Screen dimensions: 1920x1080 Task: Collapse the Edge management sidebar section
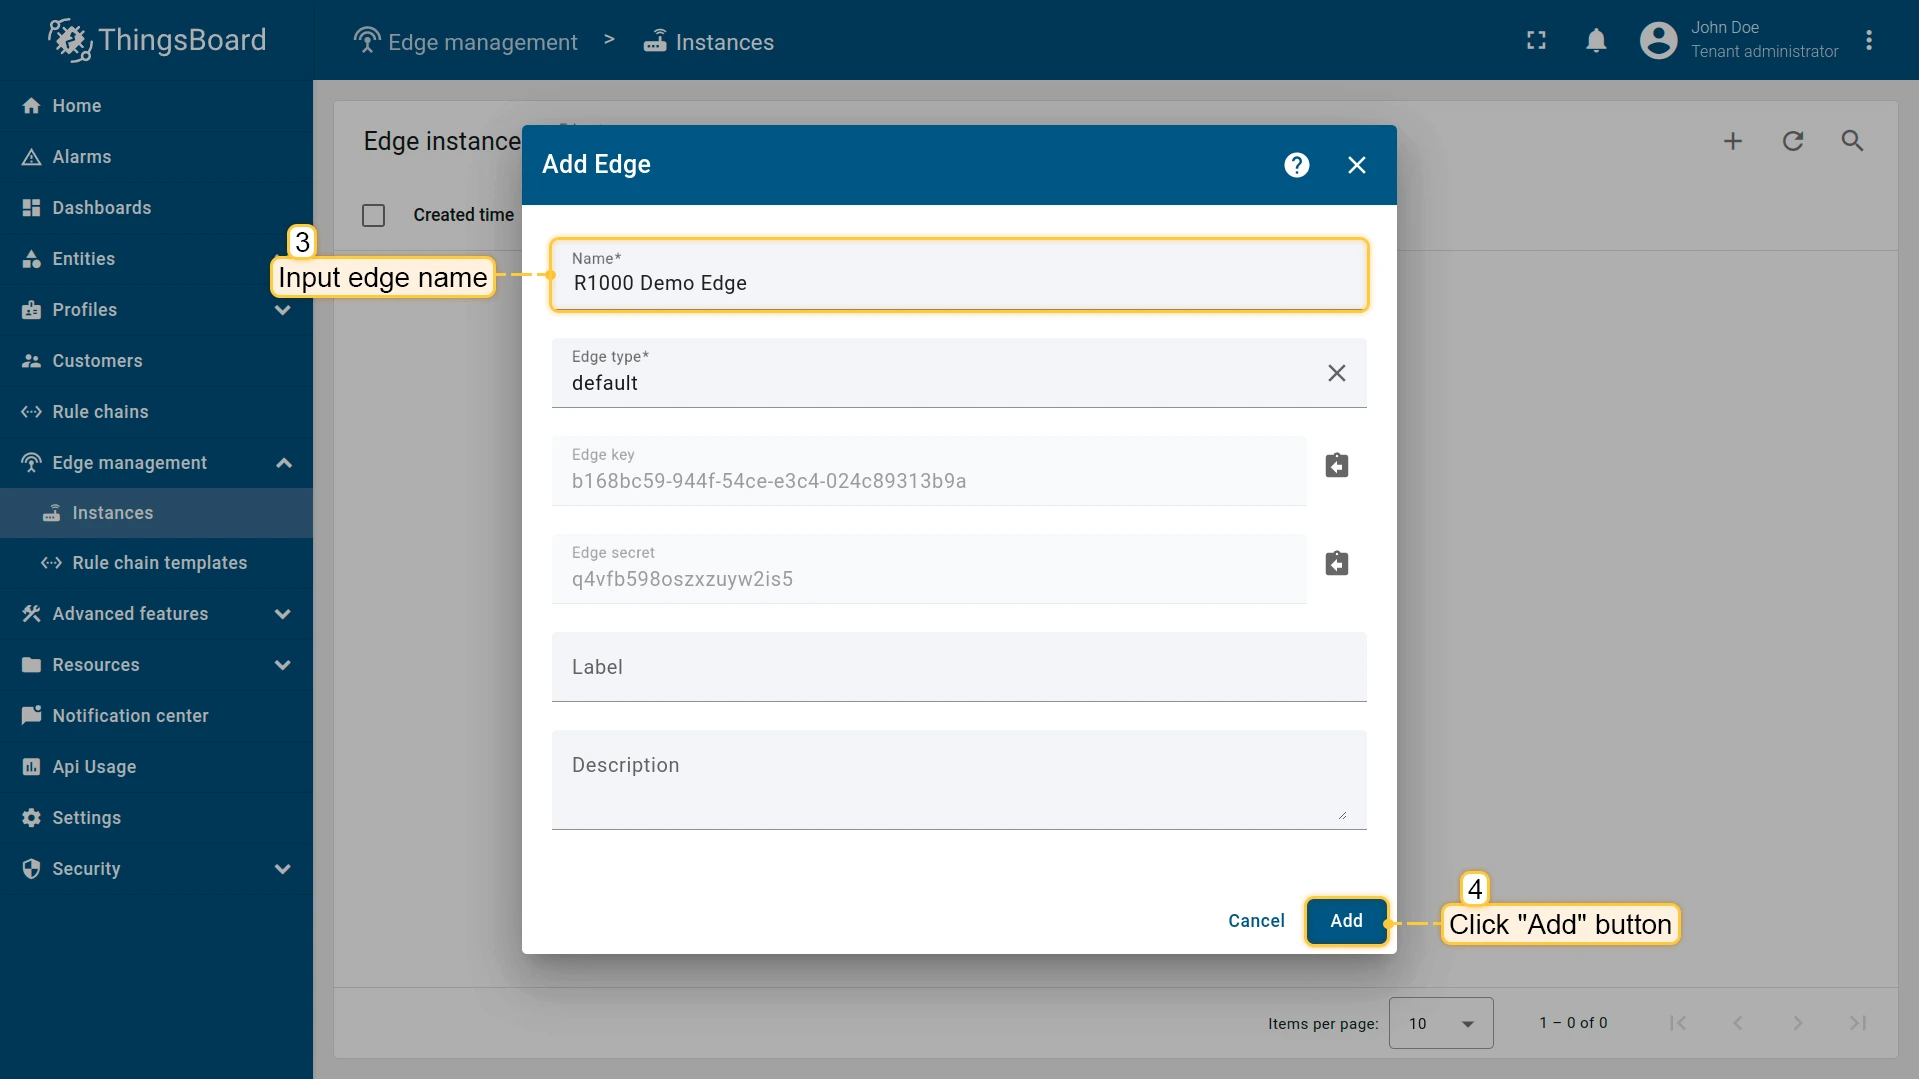tap(283, 463)
